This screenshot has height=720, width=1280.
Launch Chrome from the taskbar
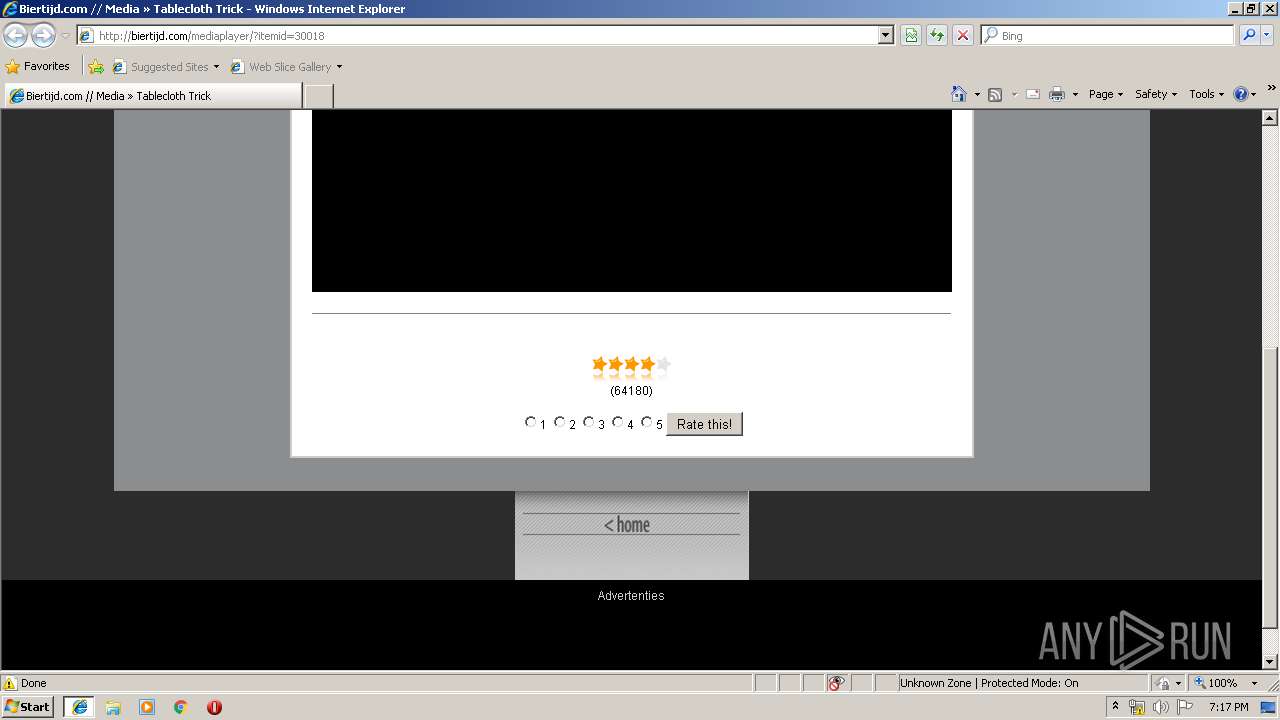click(181, 707)
